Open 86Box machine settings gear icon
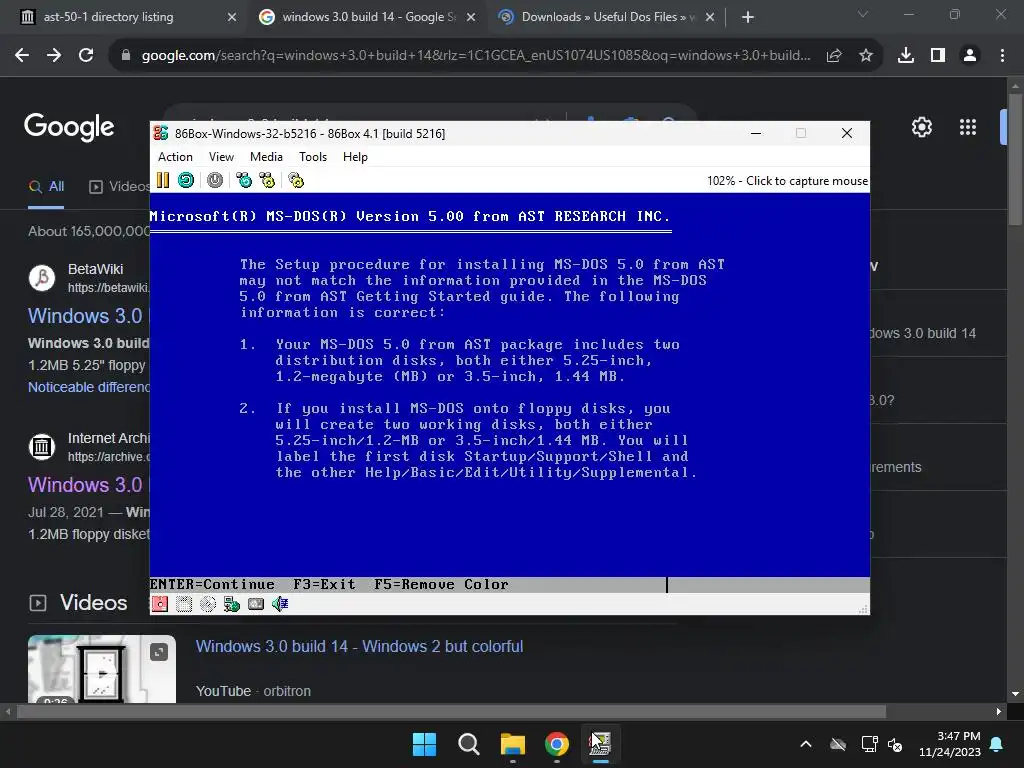Viewport: 1024px width, 768px height. pos(296,180)
